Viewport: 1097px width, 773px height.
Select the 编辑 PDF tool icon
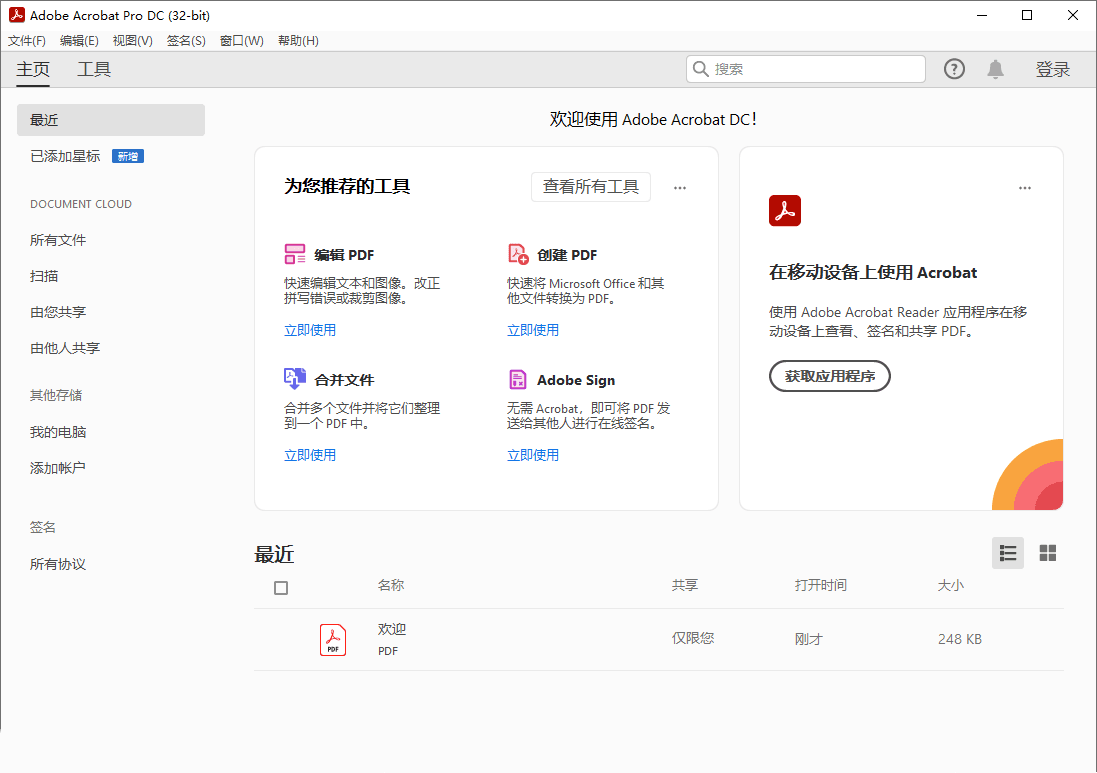(x=295, y=253)
